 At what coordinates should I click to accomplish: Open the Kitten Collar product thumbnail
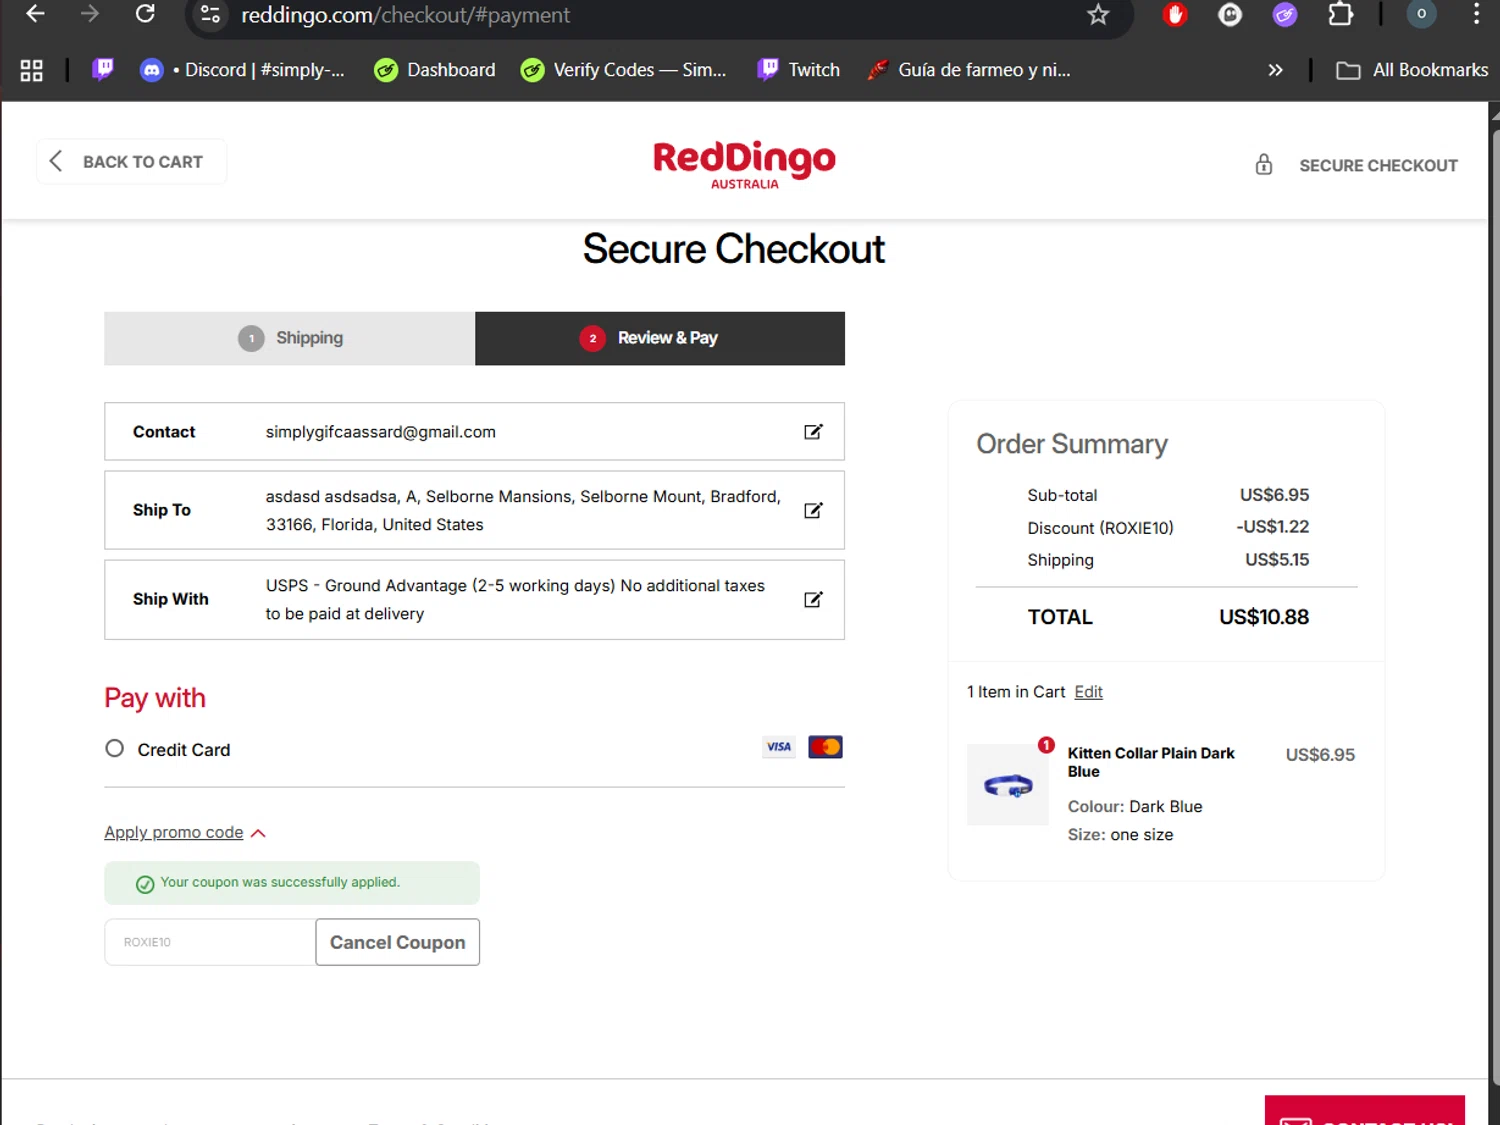pyautogui.click(x=1008, y=785)
